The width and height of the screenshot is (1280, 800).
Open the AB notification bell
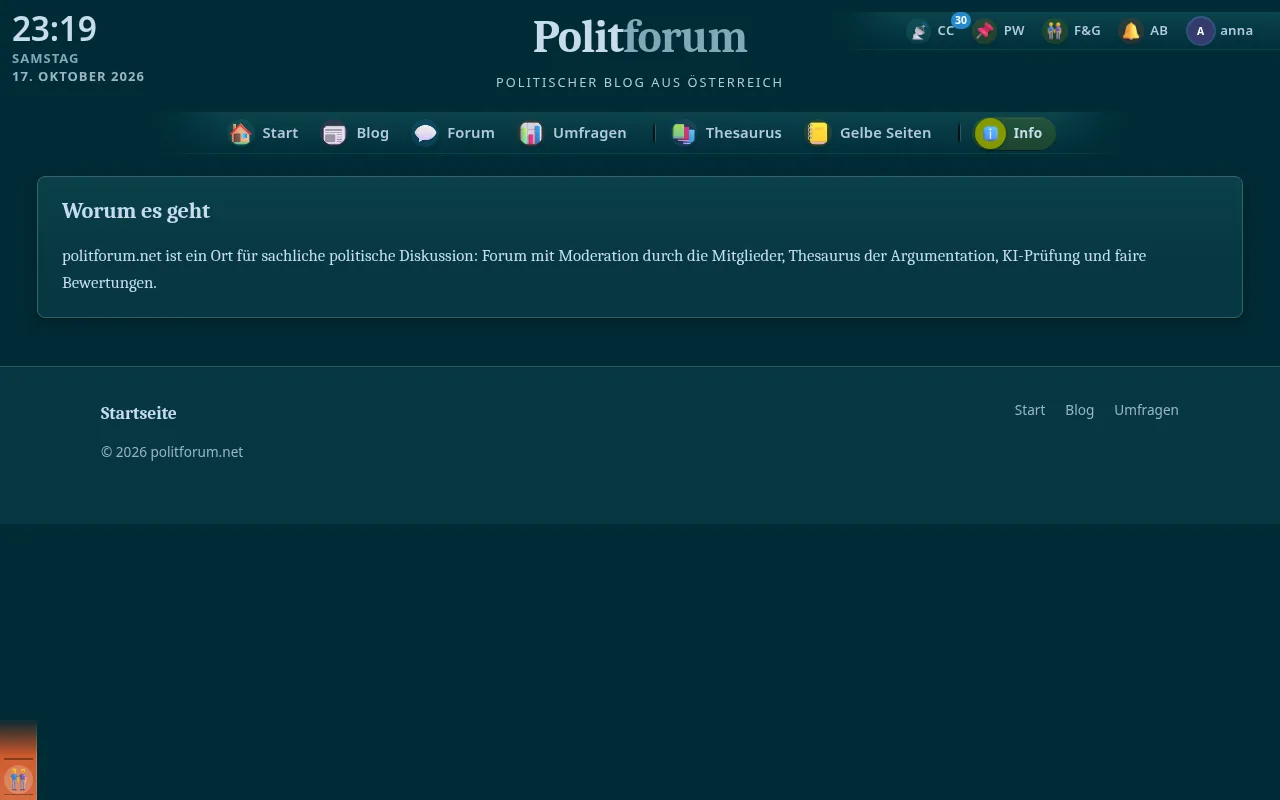(1131, 31)
